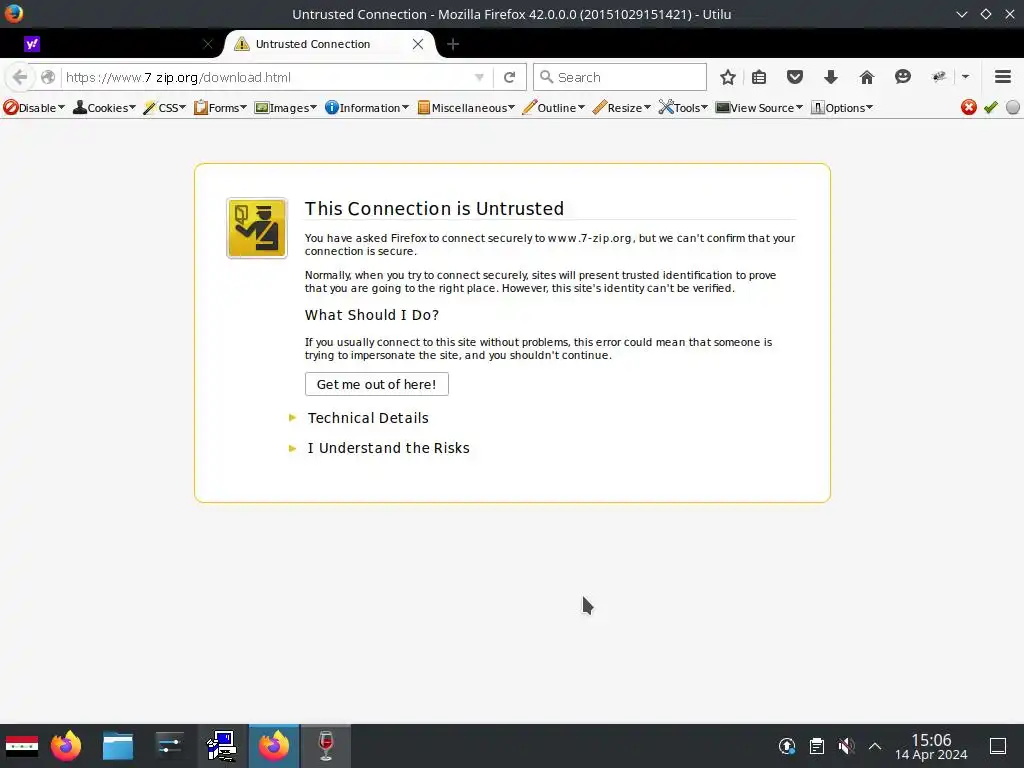The image size is (1024, 768).
Task: Show hidden tray icons arrow
Action: (x=875, y=746)
